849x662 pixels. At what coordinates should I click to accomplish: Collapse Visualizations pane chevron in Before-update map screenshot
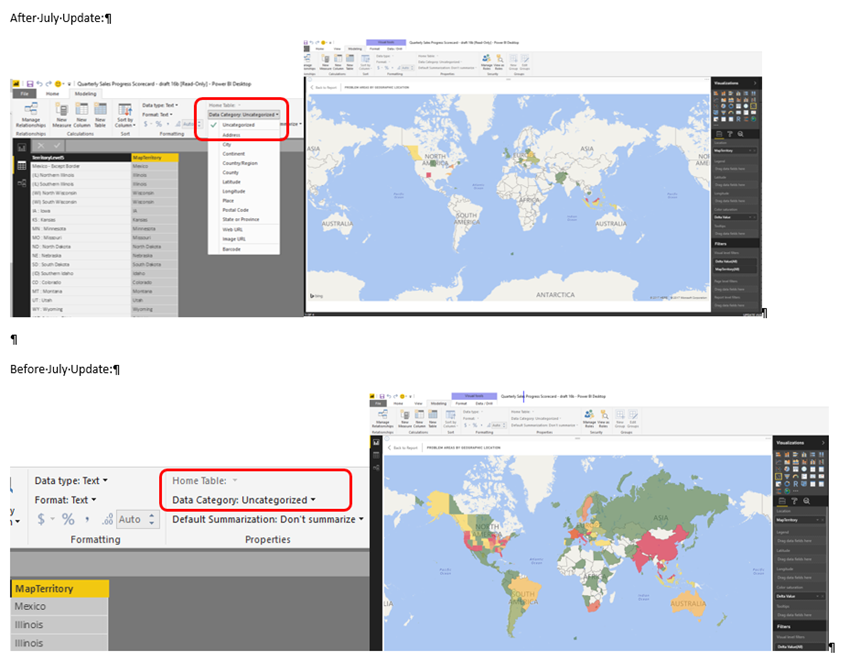pos(823,443)
